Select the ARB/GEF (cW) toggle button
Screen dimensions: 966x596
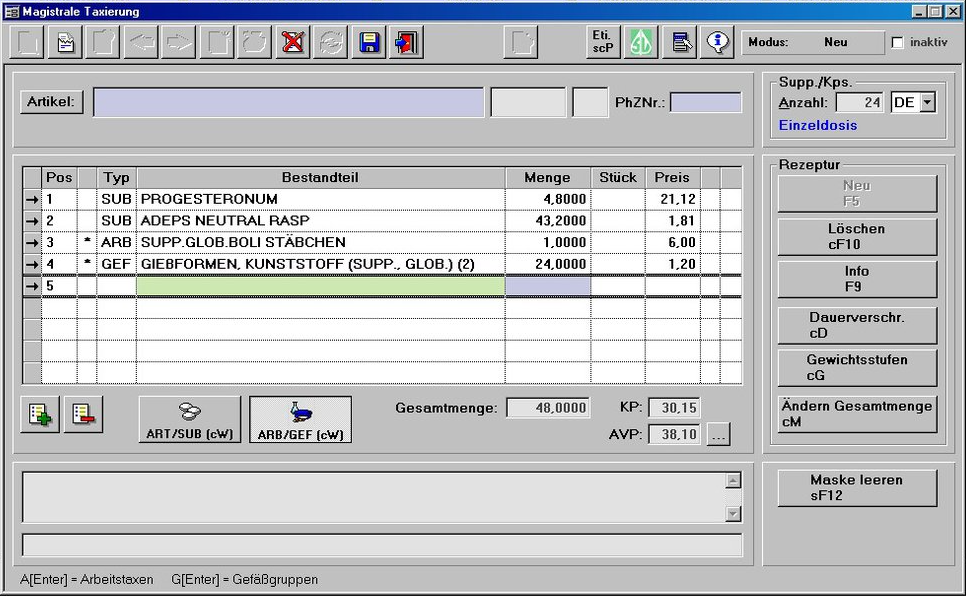[302, 418]
